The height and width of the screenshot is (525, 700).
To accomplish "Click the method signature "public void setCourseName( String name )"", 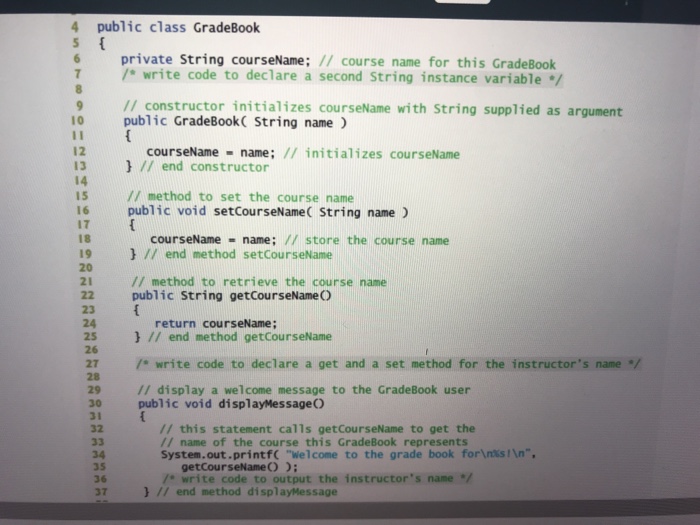I will [x=268, y=212].
